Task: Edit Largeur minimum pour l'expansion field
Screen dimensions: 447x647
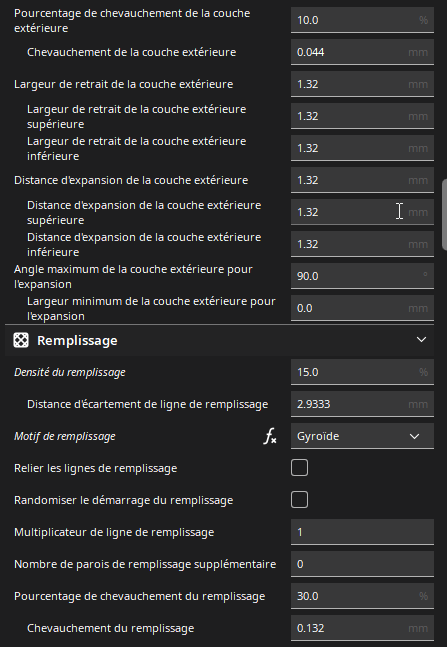Action: pos(362,308)
